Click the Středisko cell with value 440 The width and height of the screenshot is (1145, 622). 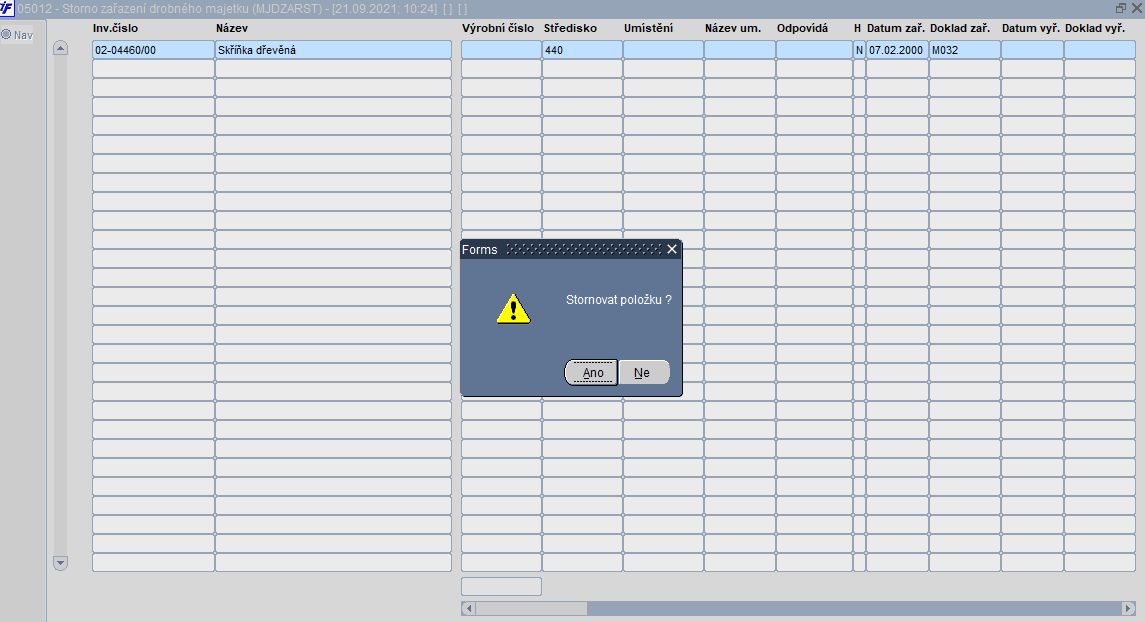click(582, 50)
